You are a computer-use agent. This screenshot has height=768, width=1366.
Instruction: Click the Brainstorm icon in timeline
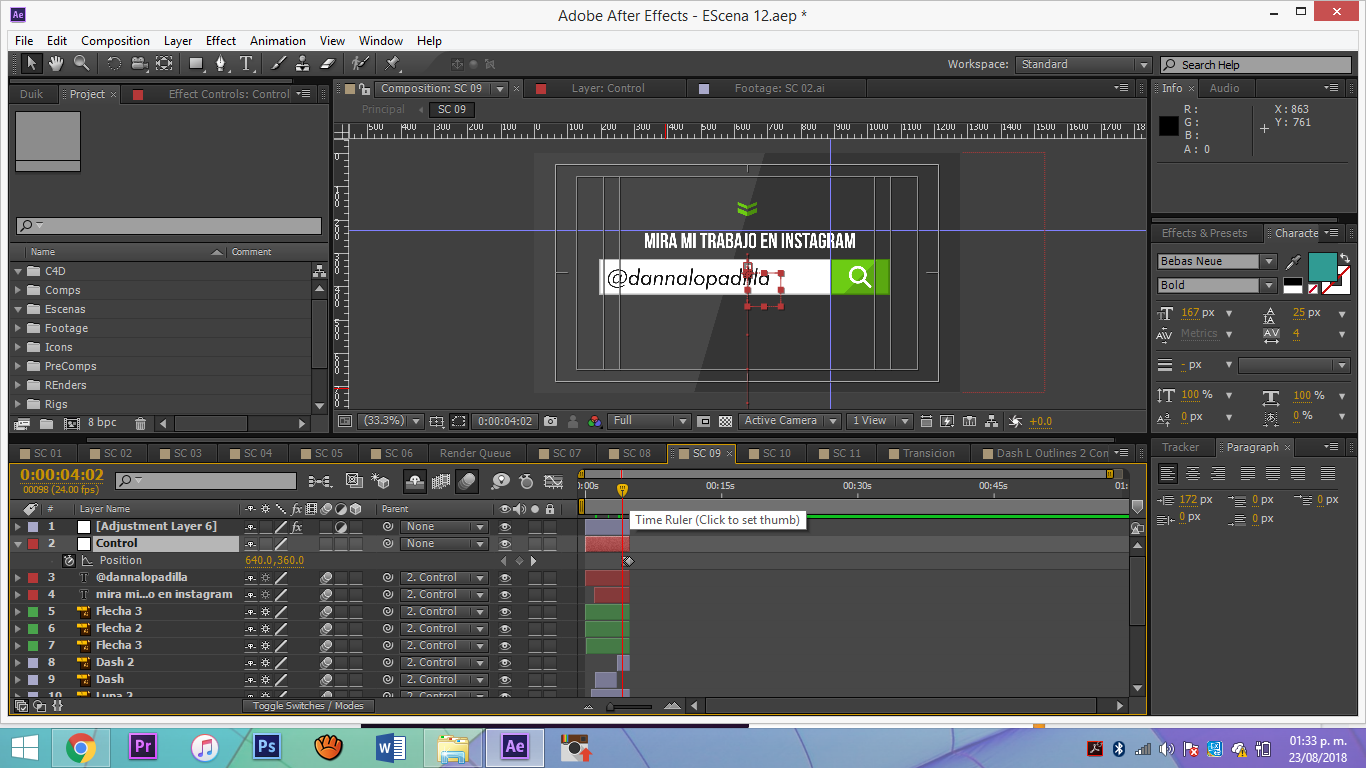pyautogui.click(x=500, y=482)
